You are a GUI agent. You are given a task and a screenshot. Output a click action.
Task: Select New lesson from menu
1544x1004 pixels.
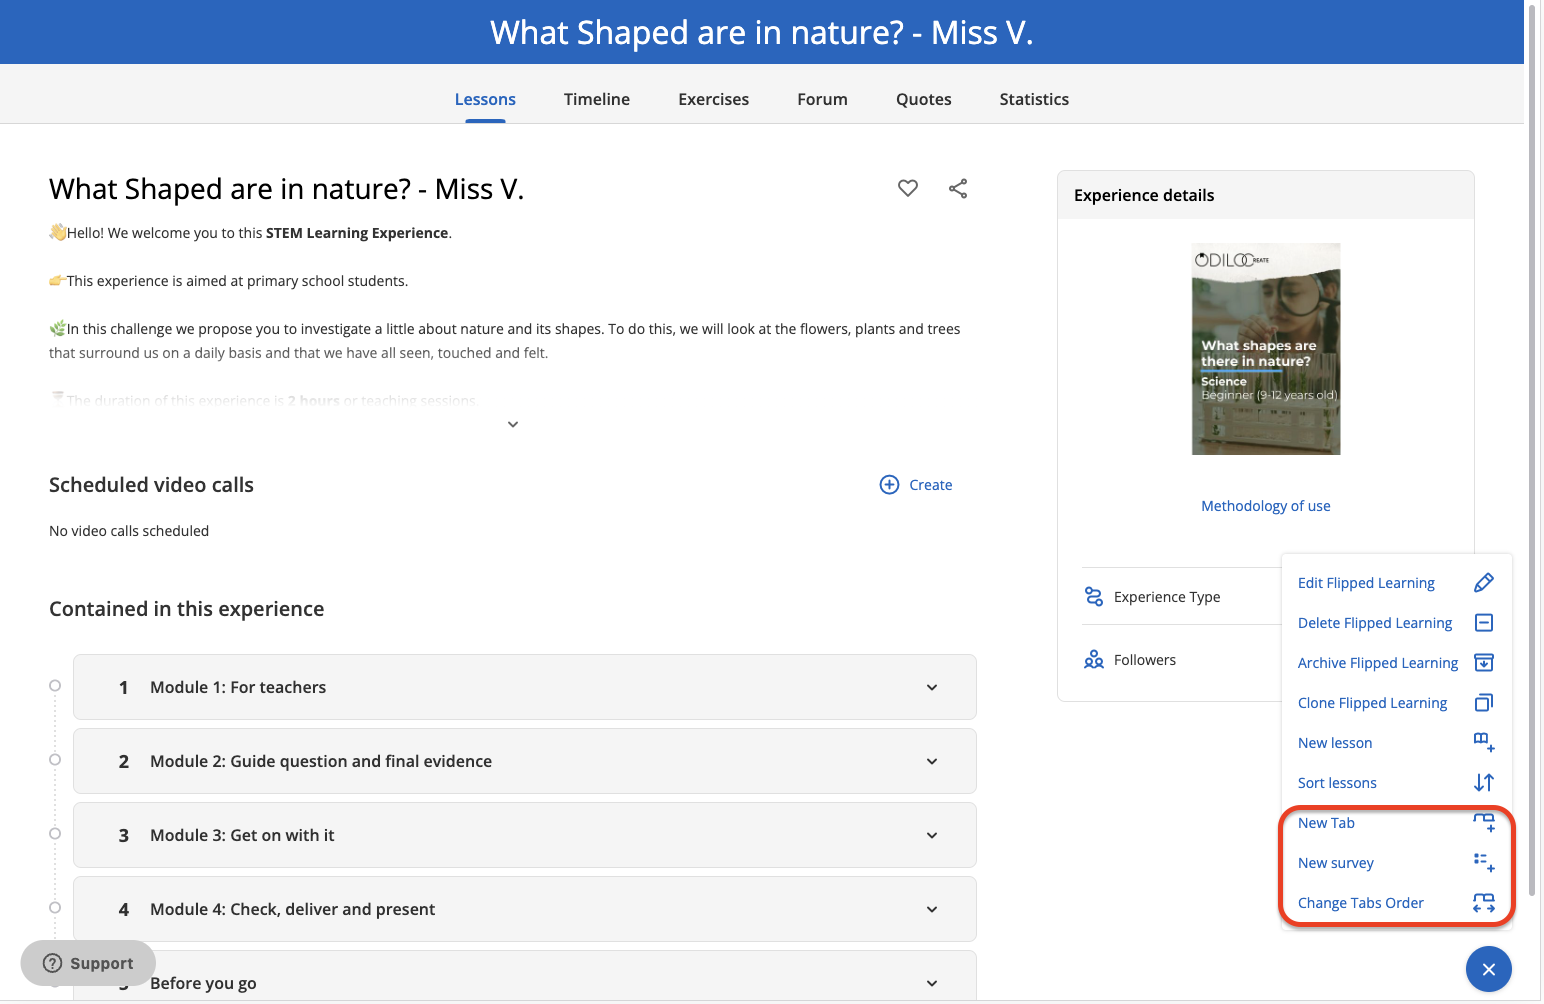coord(1335,743)
